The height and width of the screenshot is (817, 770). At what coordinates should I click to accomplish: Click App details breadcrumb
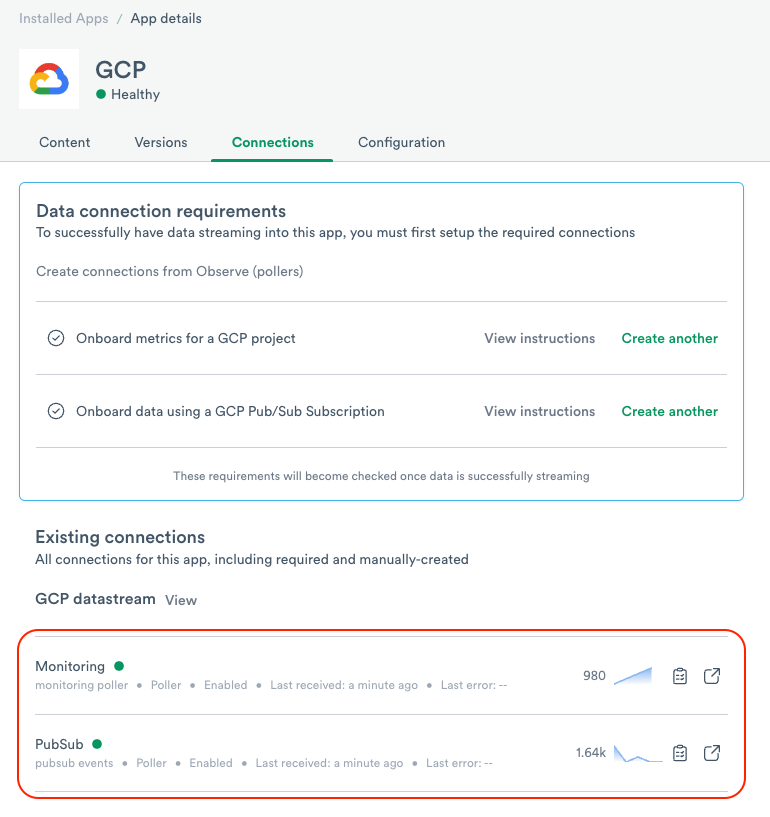click(x=166, y=18)
